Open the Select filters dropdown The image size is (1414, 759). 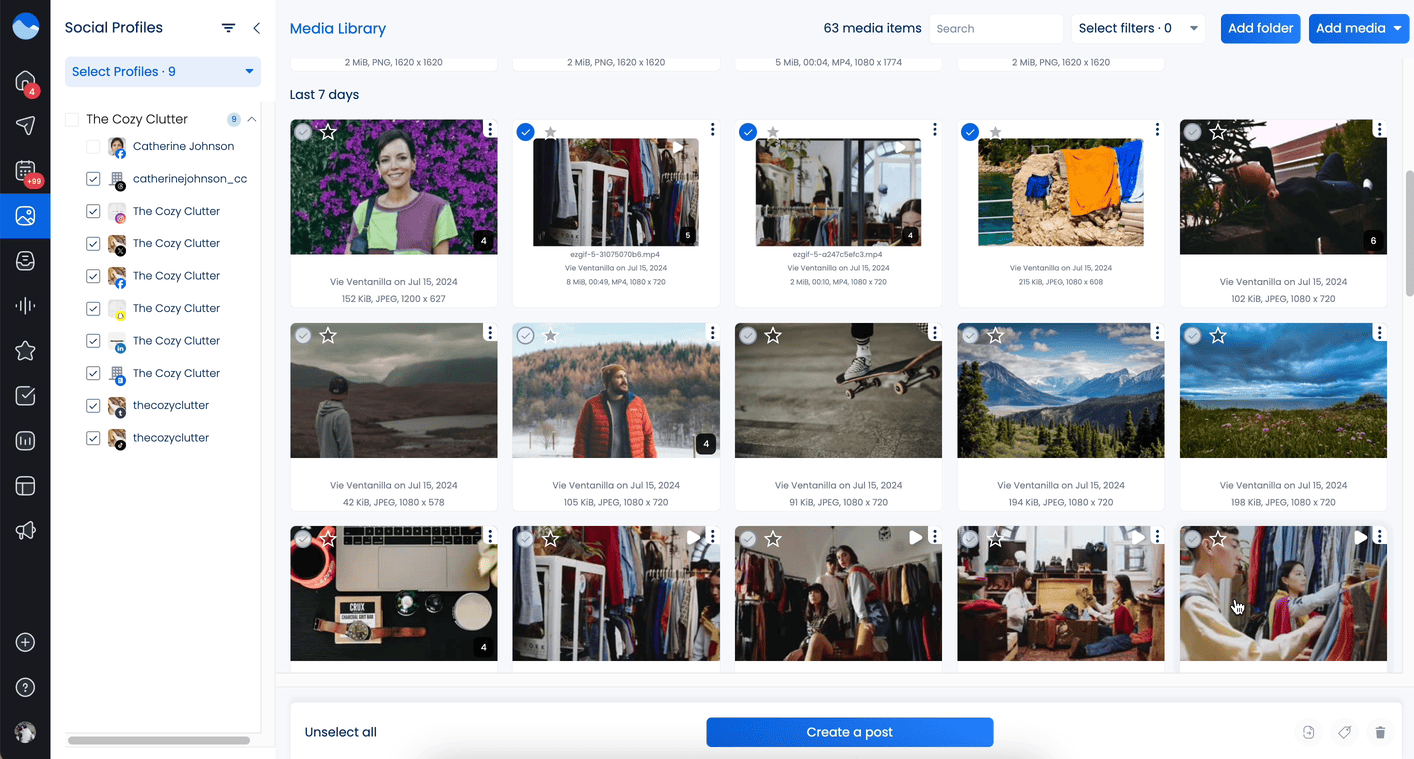point(1137,28)
